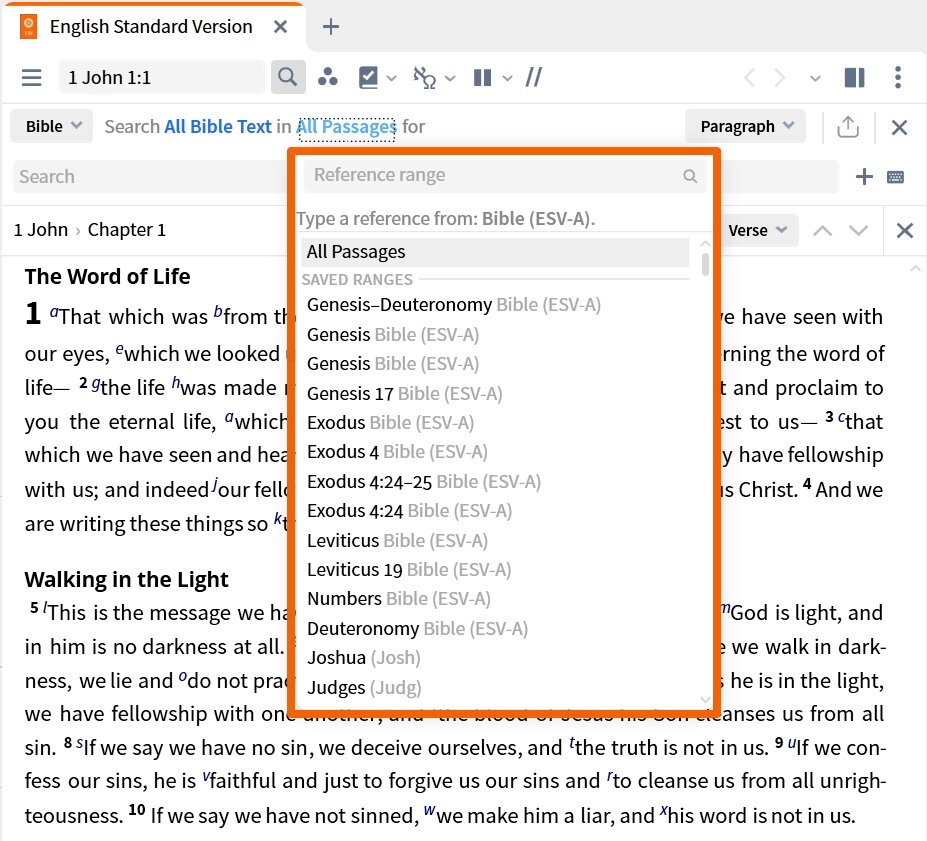Open the Bible search type dropdown
This screenshot has width=927, height=841.
52,126
